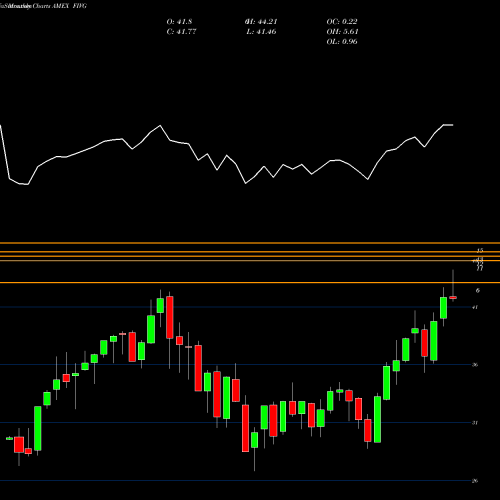This screenshot has height=500, width=500.
Task: Select the low price reading L: 41.46
Action: 261,32
